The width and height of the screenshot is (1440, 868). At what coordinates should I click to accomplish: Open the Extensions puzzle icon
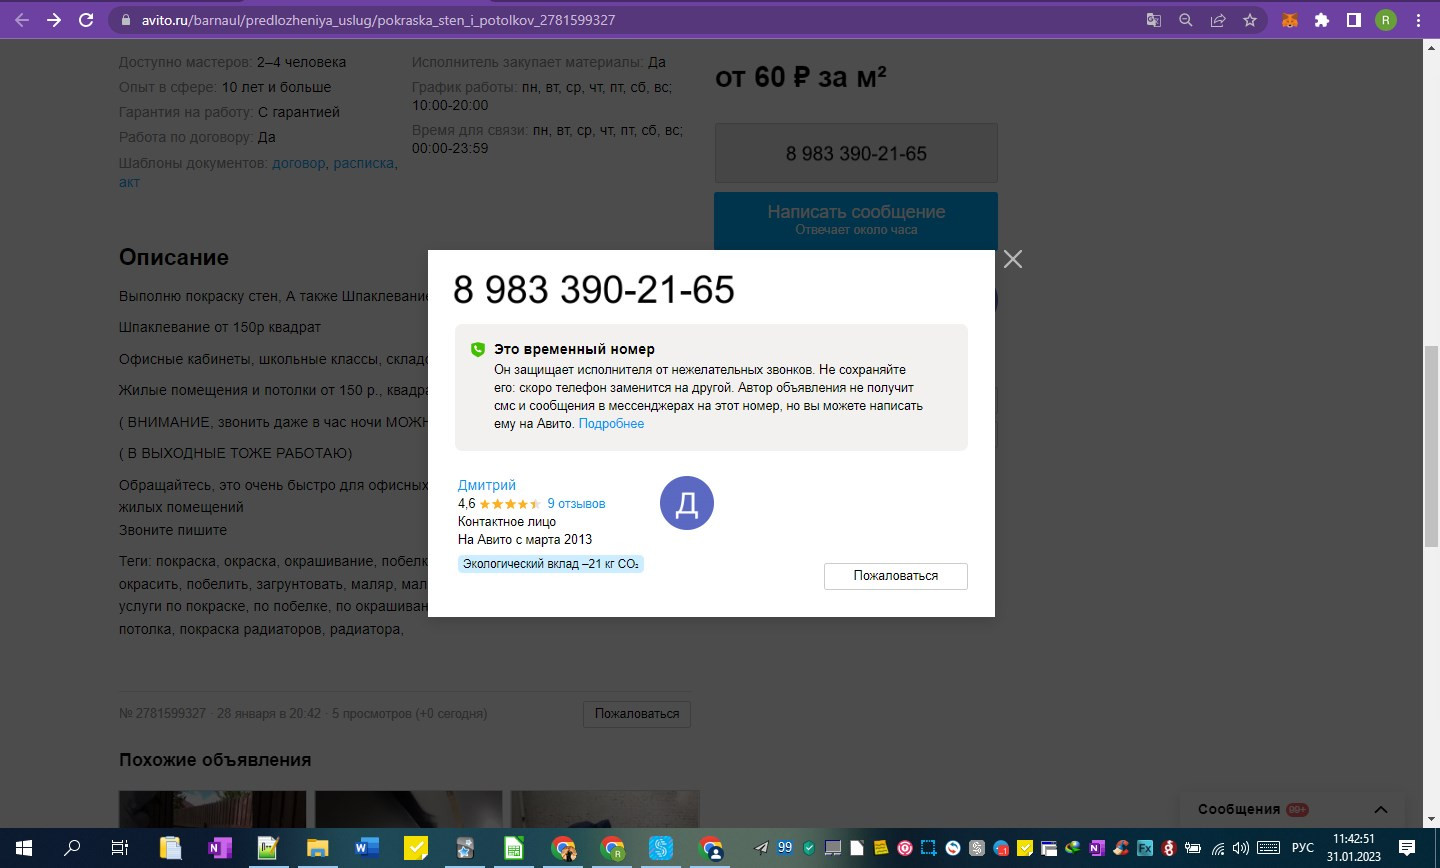[x=1322, y=20]
